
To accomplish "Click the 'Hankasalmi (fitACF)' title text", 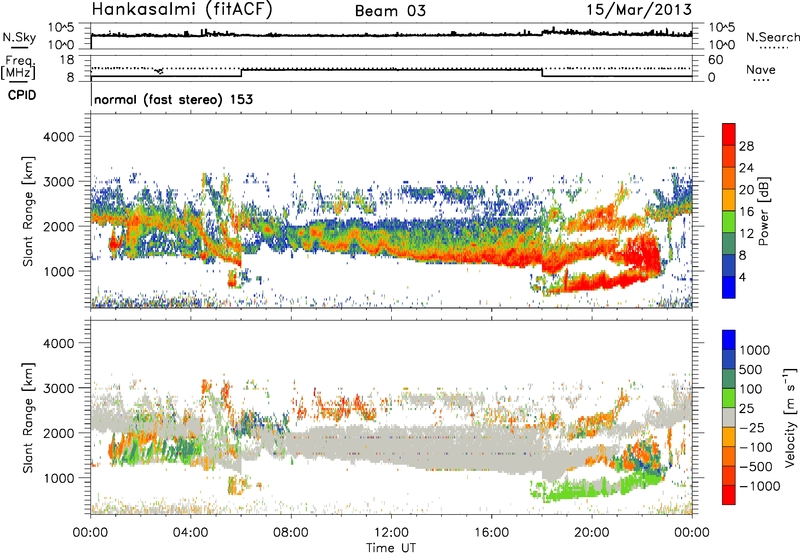I will pyautogui.click(x=182, y=10).
